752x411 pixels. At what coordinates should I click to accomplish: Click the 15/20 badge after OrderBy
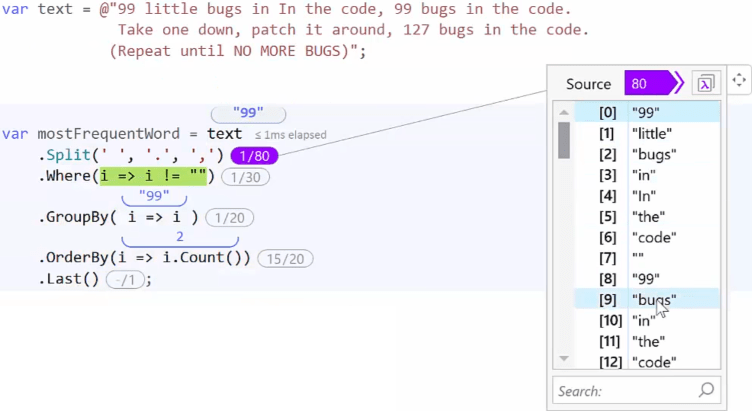(x=285, y=259)
